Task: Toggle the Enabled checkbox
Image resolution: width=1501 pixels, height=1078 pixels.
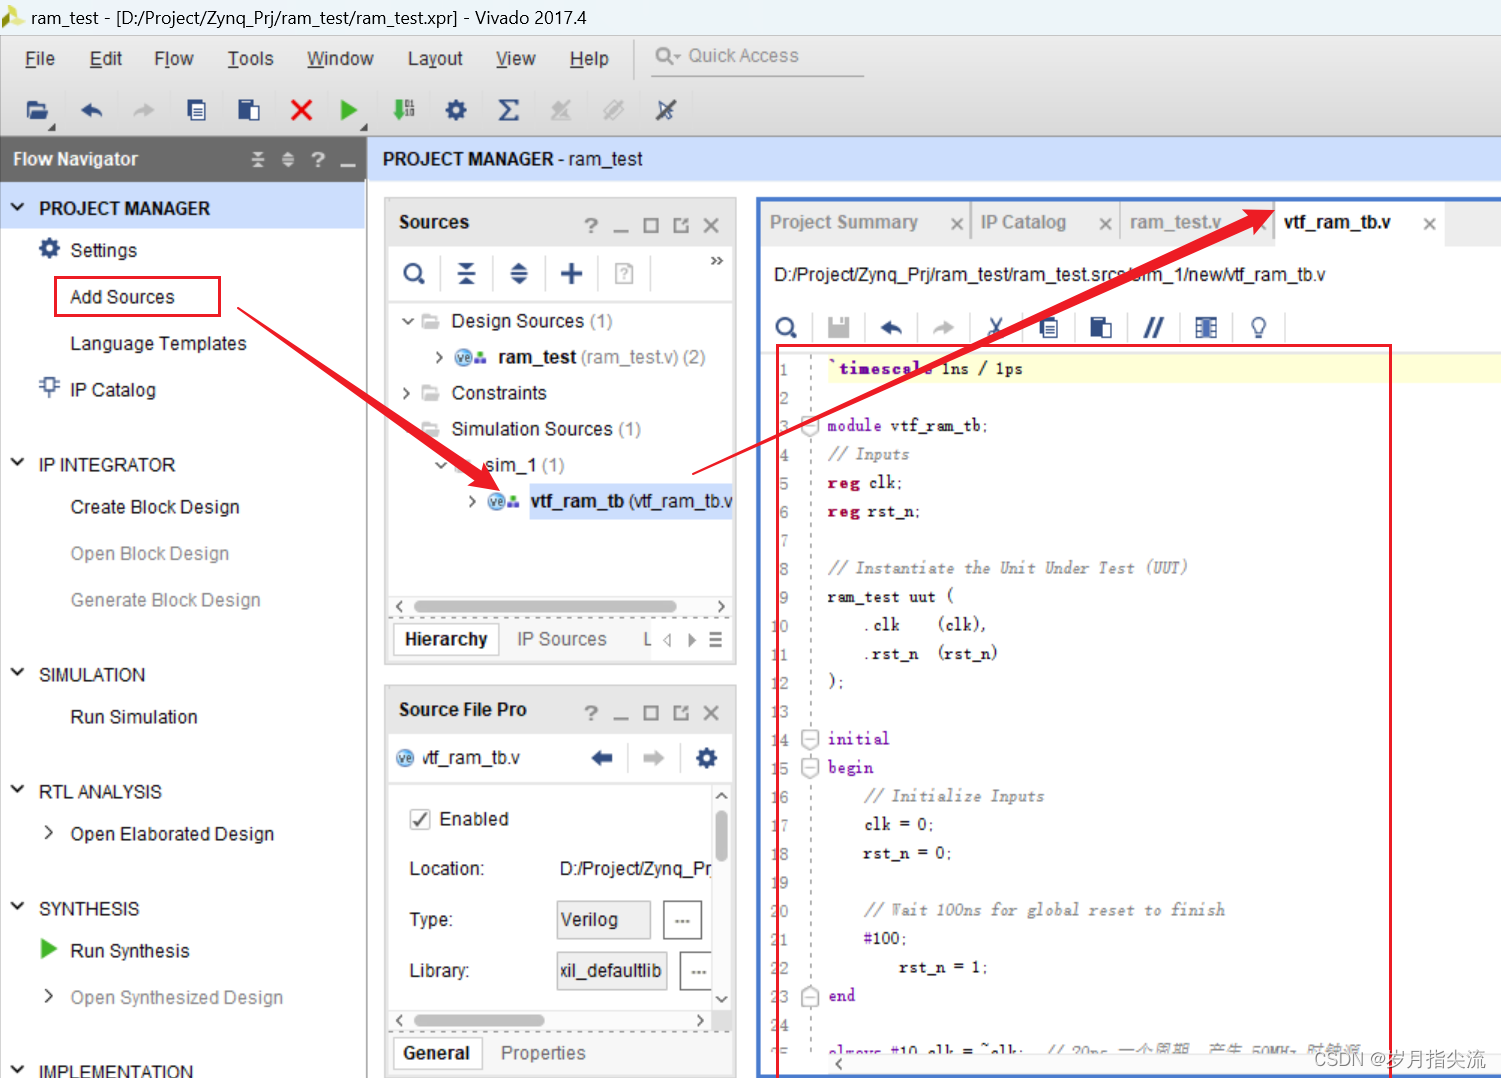Action: (420, 819)
